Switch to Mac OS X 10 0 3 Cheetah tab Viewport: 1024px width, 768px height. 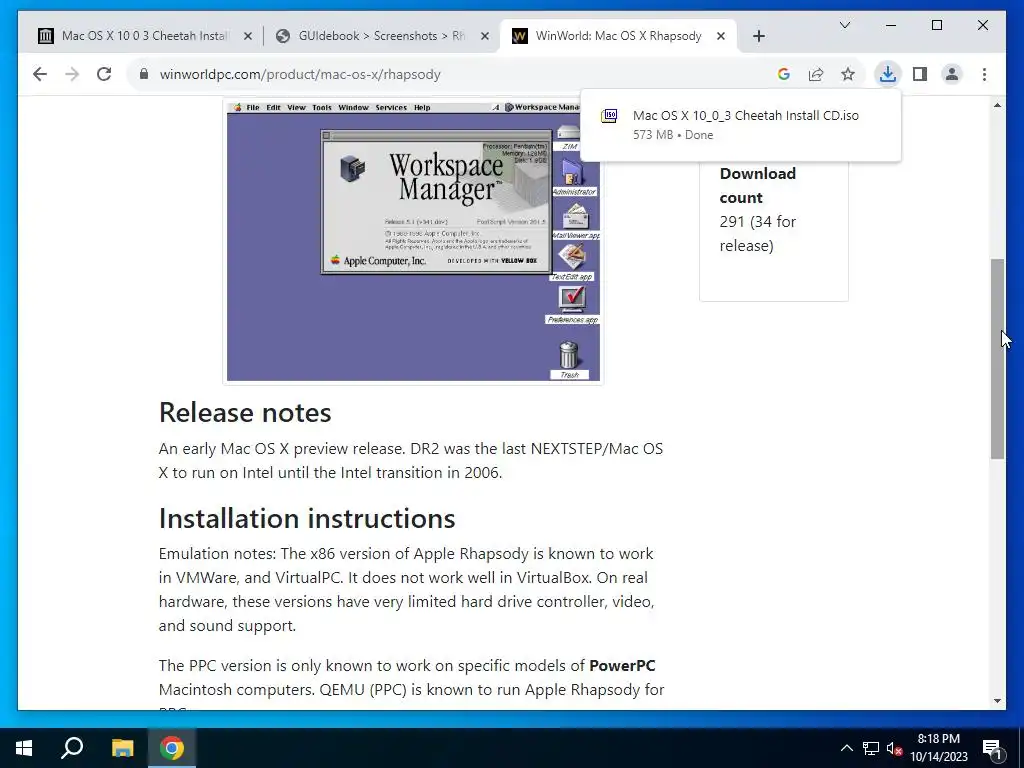(x=145, y=36)
